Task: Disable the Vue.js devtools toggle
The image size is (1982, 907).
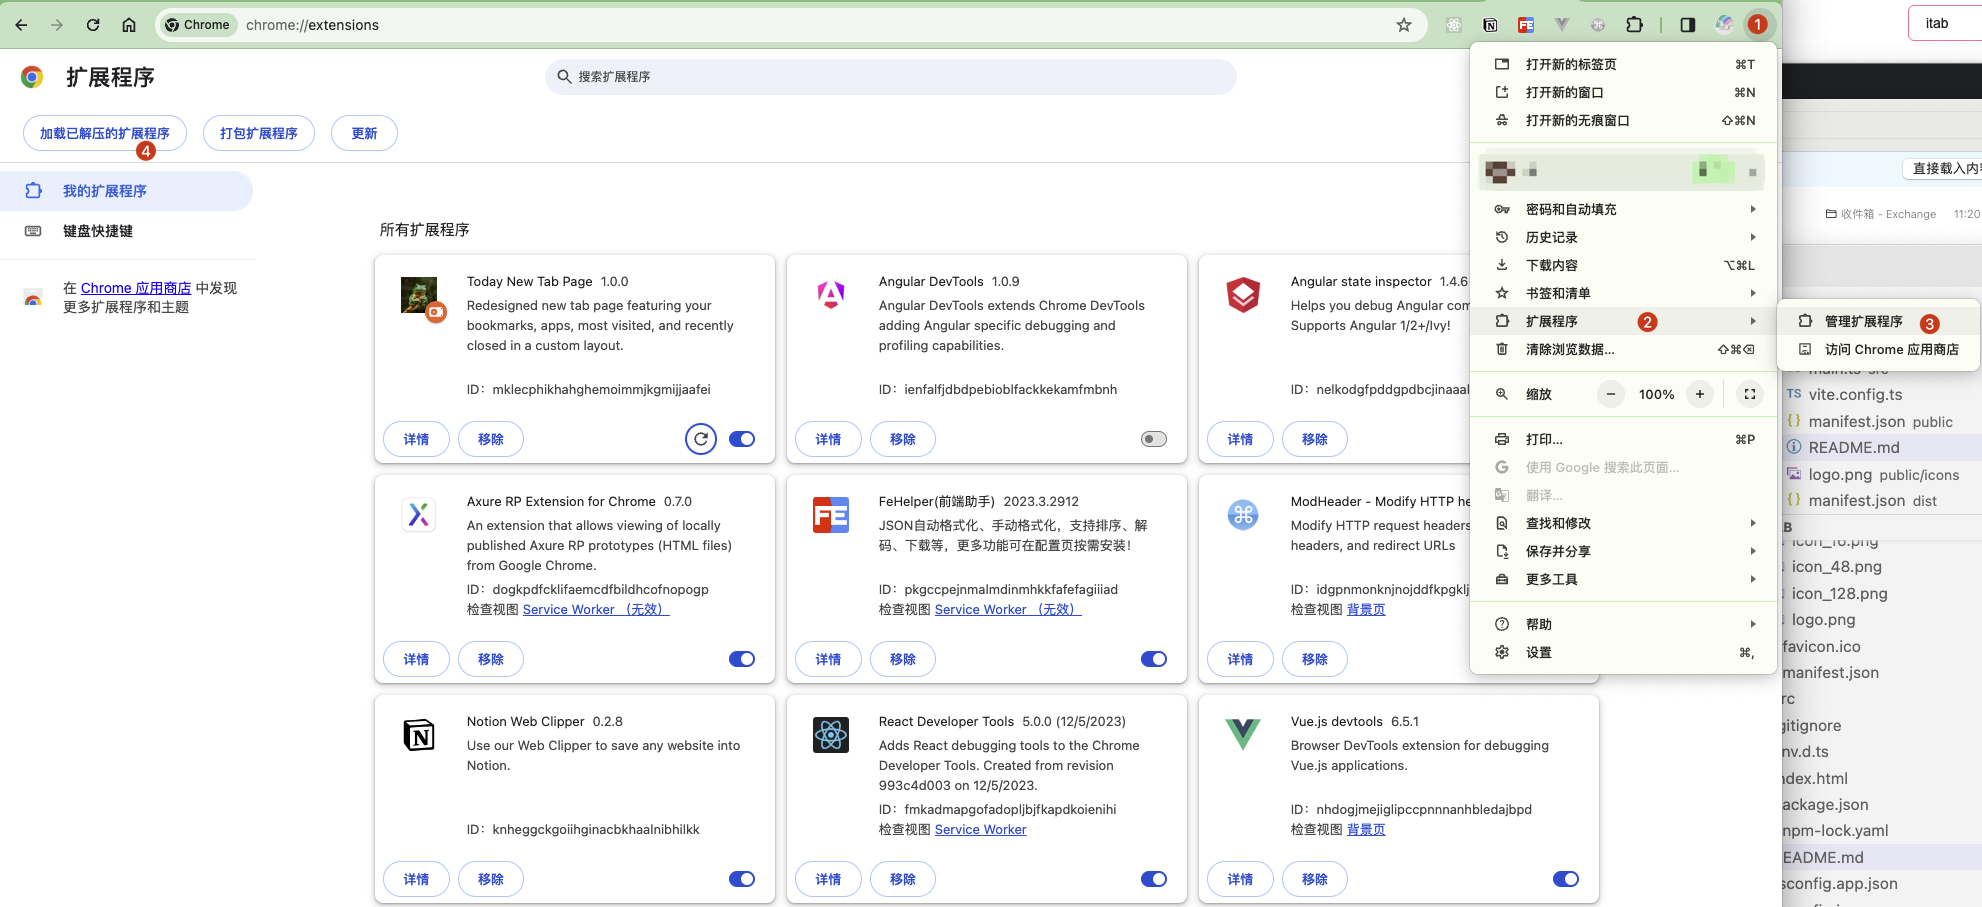Action: 1566,879
